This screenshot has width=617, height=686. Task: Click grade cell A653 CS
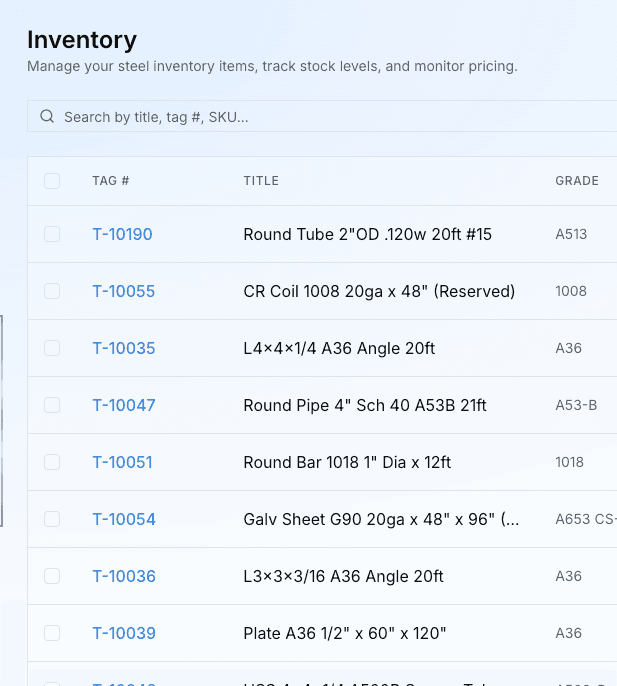tap(586, 519)
